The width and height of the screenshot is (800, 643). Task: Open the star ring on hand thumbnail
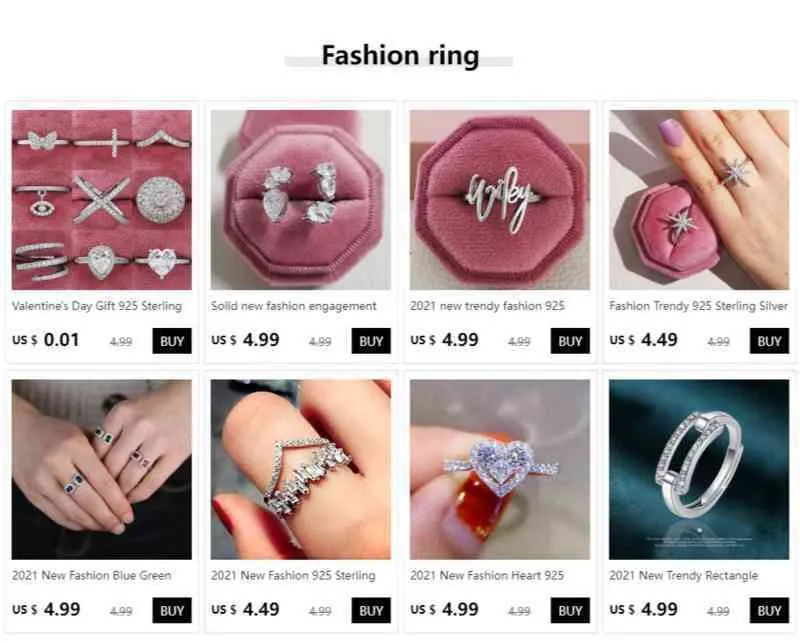click(x=698, y=200)
